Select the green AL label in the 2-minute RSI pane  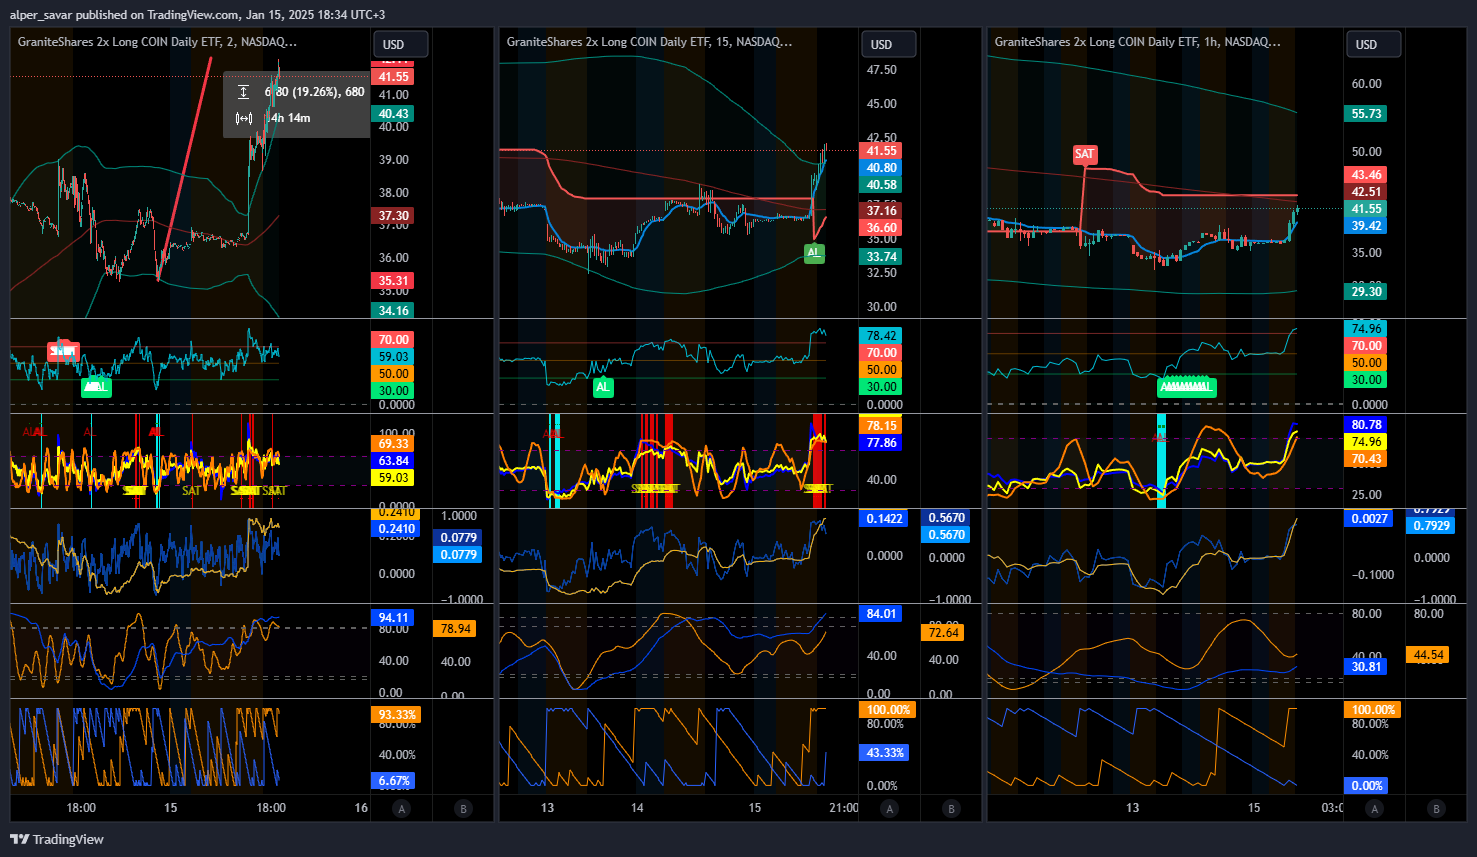[96, 387]
